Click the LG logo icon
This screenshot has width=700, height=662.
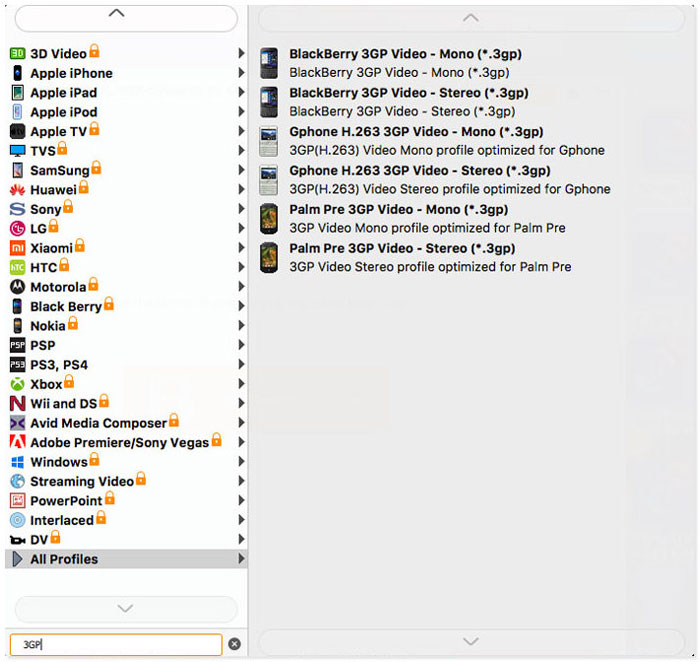tap(17, 229)
